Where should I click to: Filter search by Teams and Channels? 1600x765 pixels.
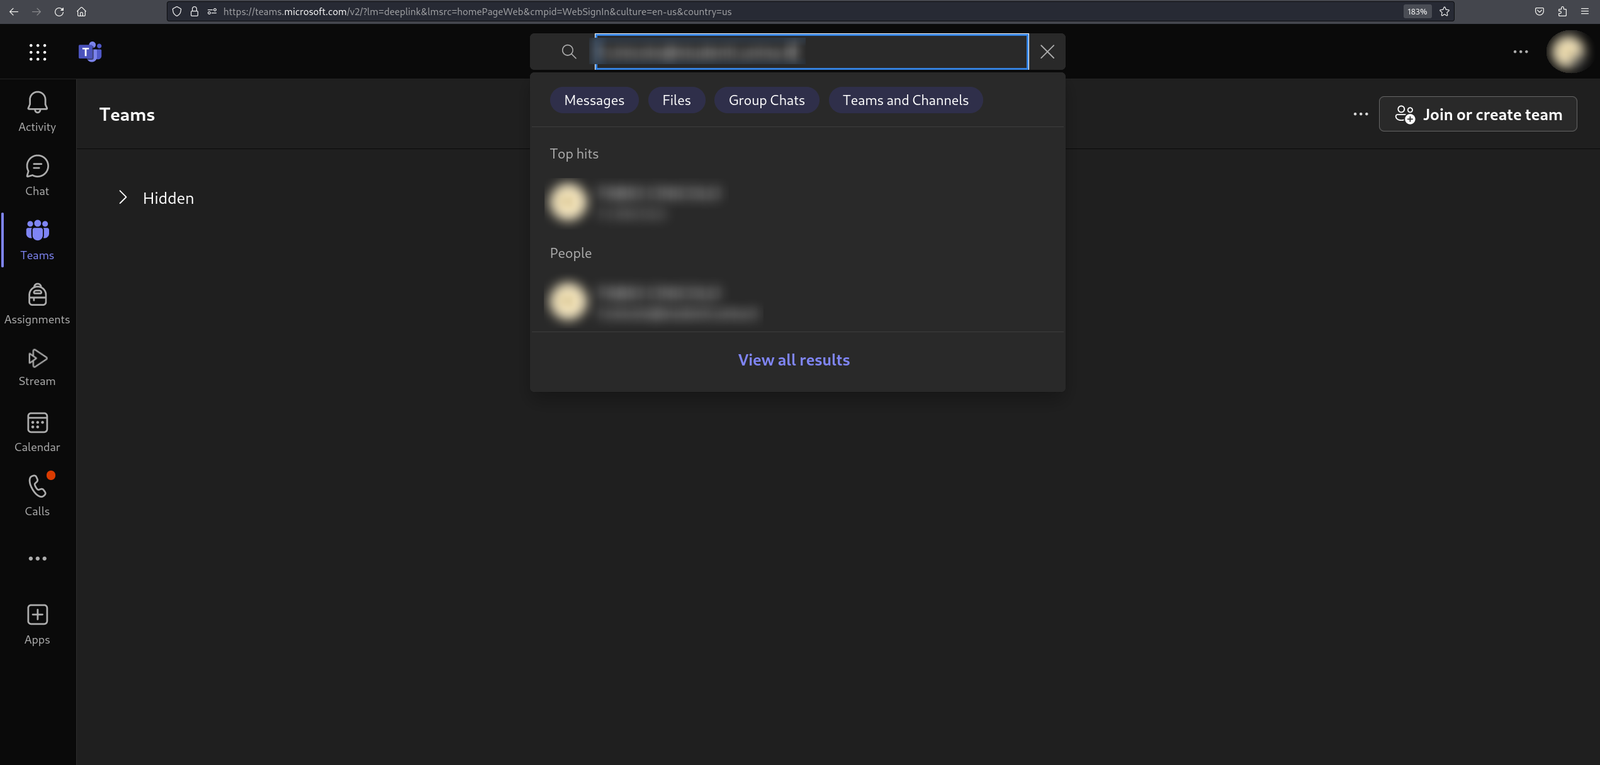tap(906, 100)
